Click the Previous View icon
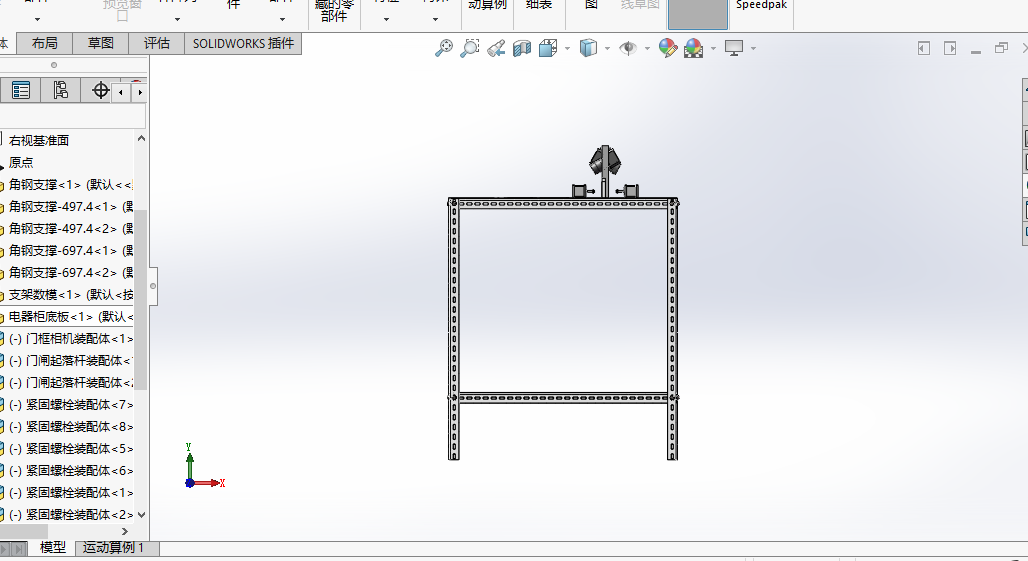Screen dimensions: 1028x561 point(496,48)
